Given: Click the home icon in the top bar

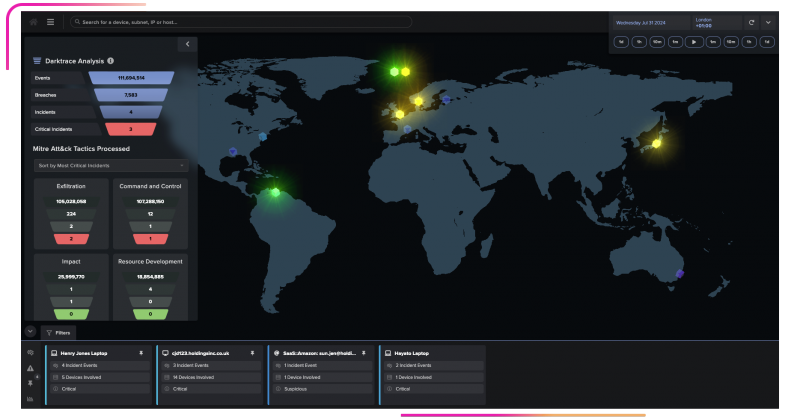Looking at the screenshot, I should pos(33,21).
